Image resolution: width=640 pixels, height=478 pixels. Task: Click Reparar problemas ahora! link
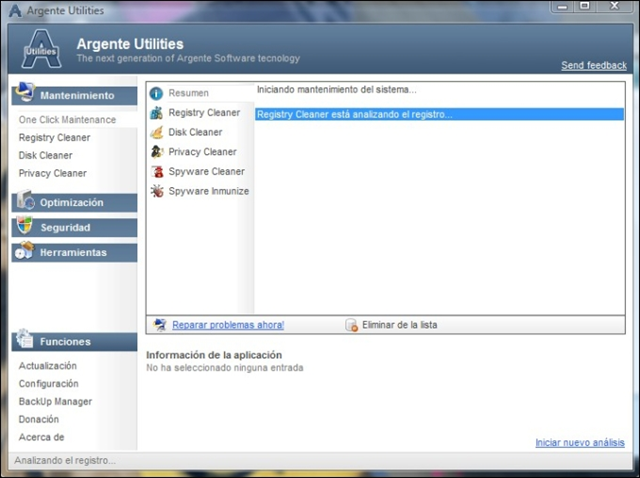point(228,325)
